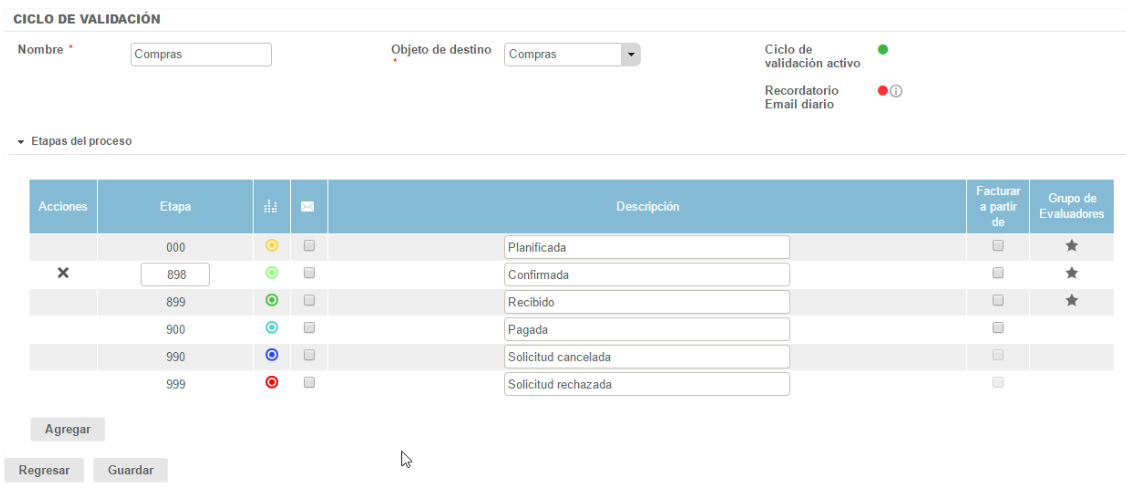Click the info icon next to Recordatorio Email
The image size is (1126, 493).
point(897,91)
